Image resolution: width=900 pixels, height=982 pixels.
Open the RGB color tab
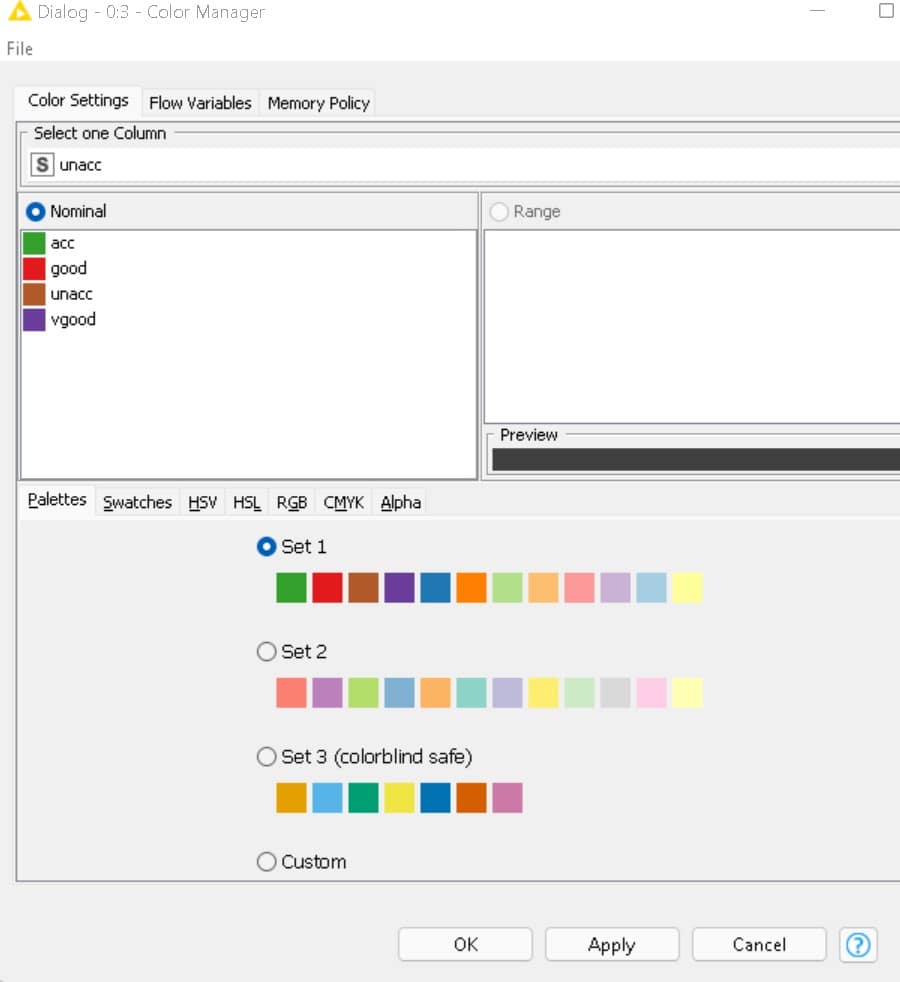coord(291,502)
